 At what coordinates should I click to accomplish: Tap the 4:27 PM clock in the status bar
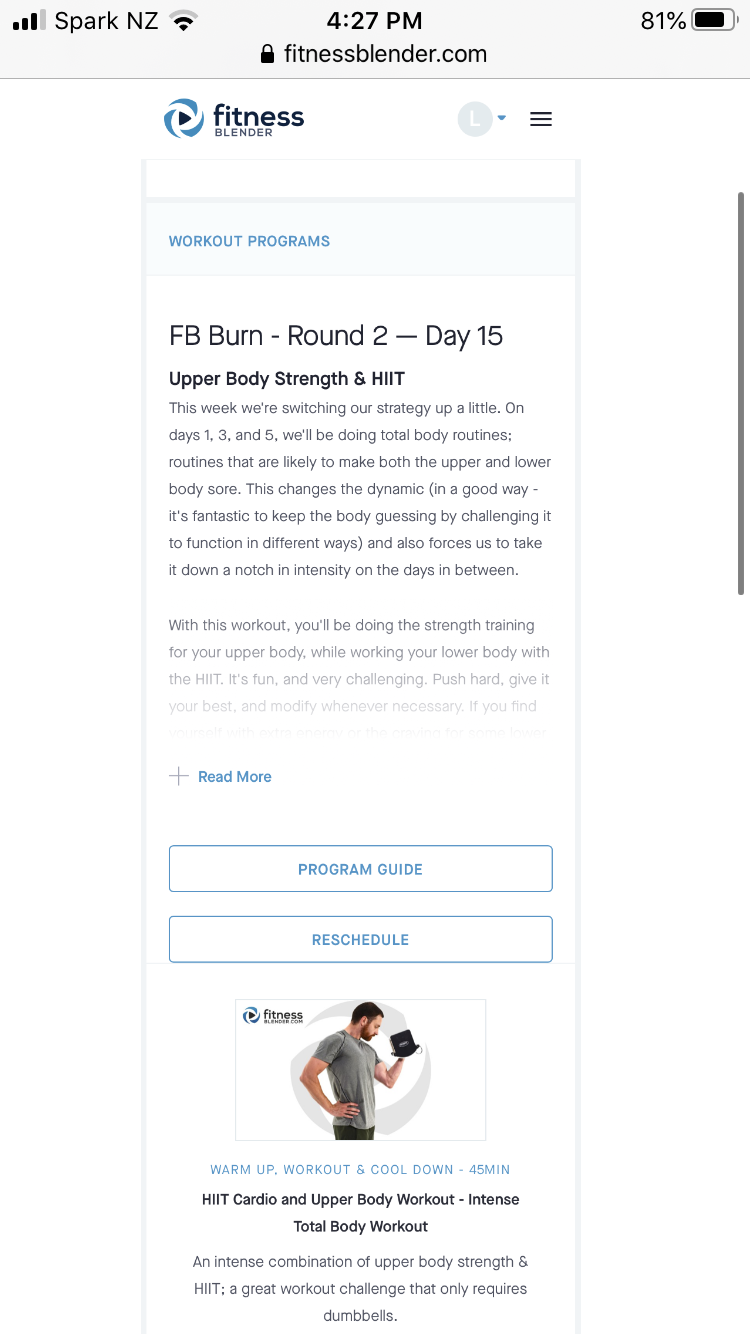(x=375, y=20)
